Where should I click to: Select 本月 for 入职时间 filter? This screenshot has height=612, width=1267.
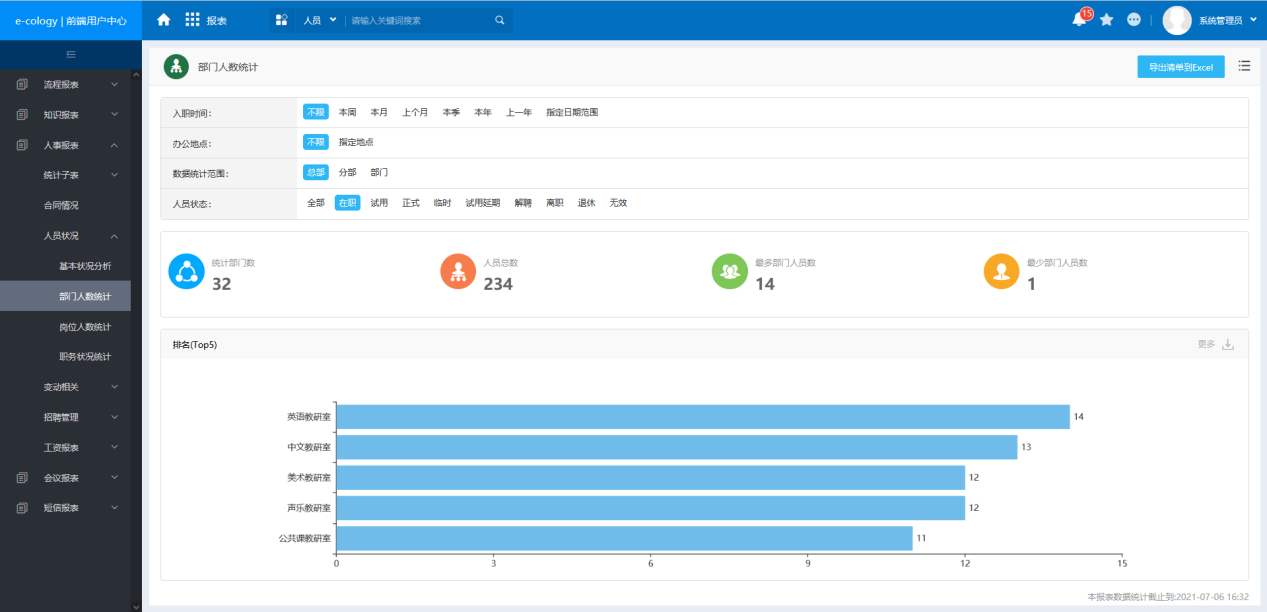(379, 113)
